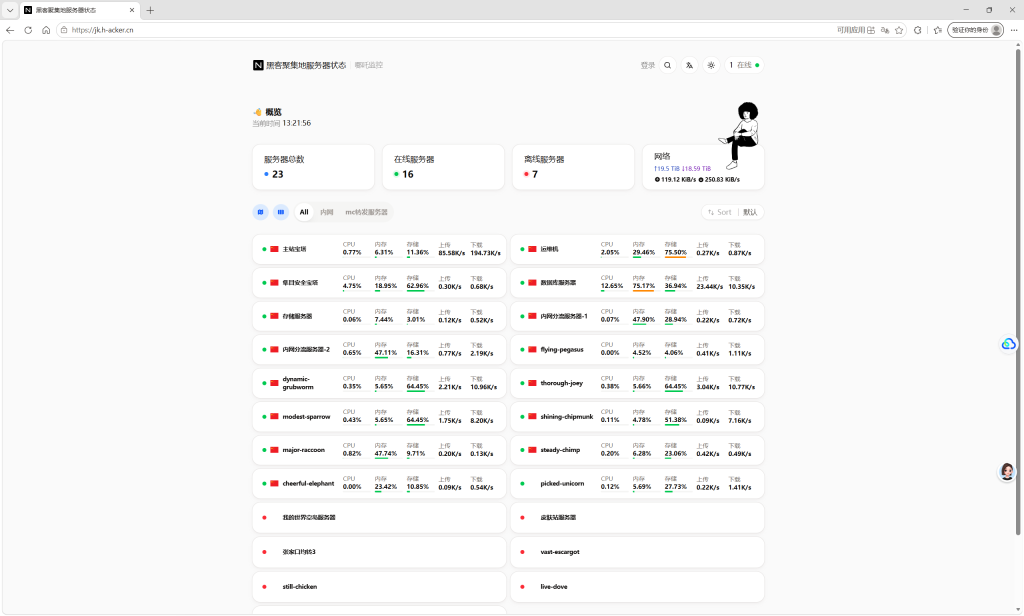This screenshot has width=1024, height=616.
Task: Select the All server group tab
Action: click(304, 212)
